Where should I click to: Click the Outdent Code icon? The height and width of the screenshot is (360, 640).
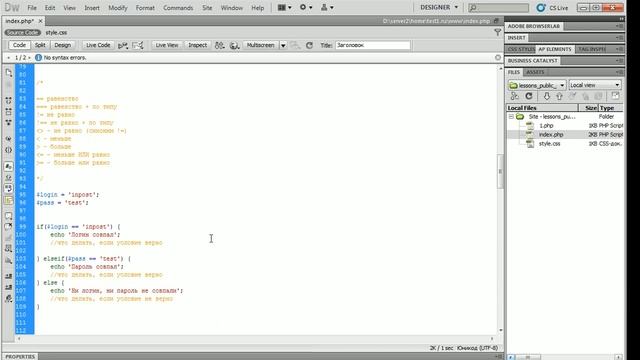[9, 287]
